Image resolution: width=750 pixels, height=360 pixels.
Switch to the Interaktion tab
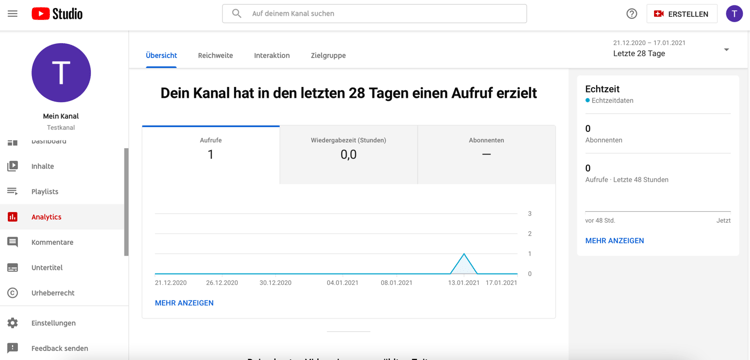tap(272, 55)
